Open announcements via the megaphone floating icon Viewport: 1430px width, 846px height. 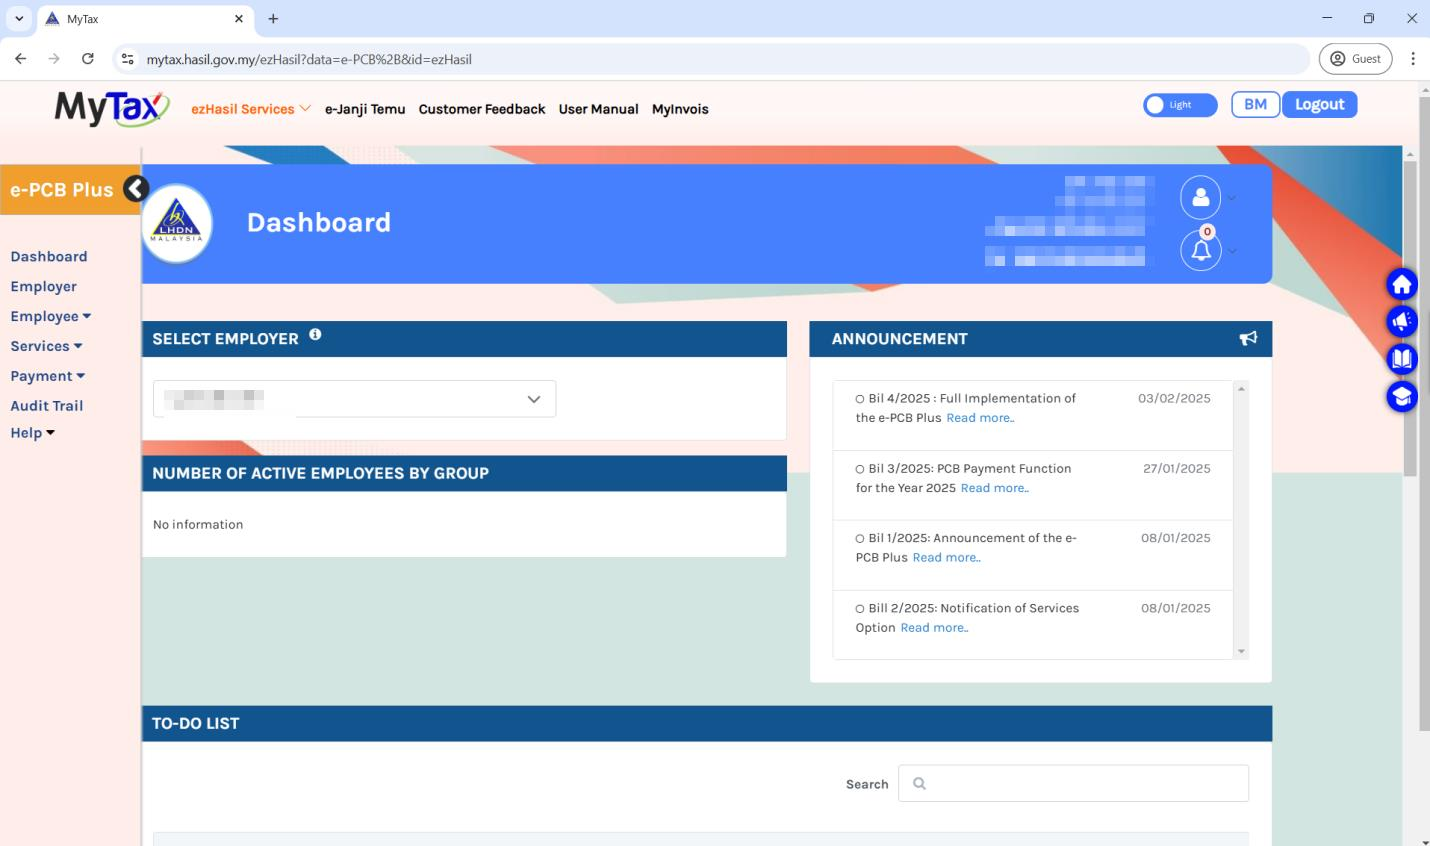pos(1402,321)
